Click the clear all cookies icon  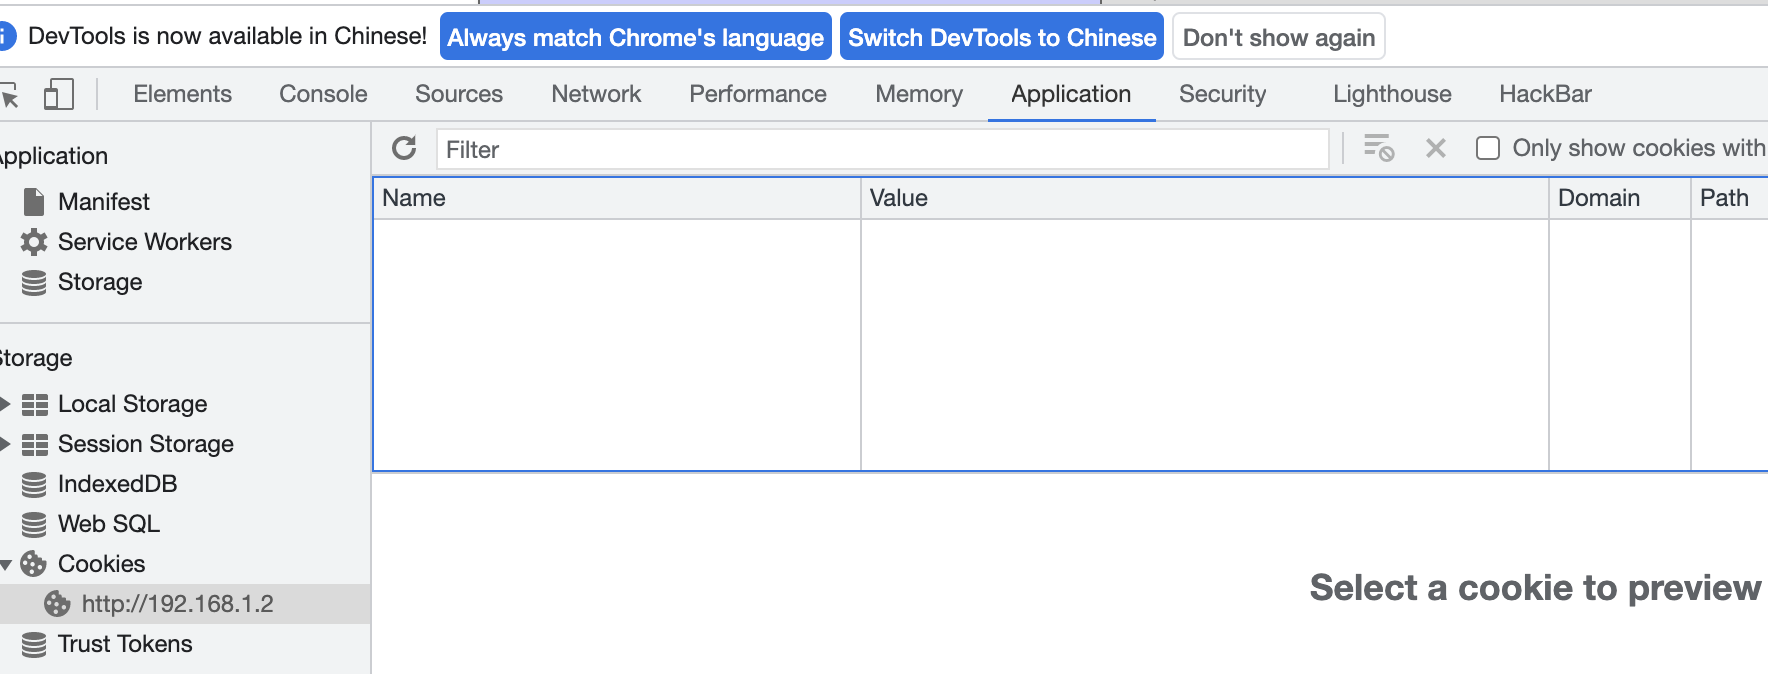pyautogui.click(x=1379, y=148)
